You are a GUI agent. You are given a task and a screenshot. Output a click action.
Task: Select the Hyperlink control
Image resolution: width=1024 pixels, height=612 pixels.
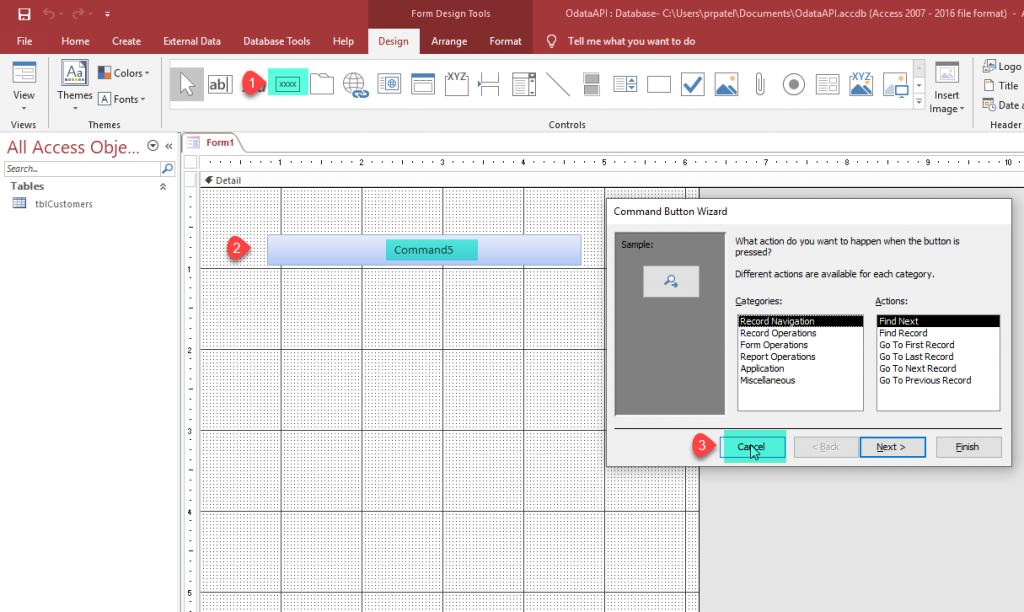[356, 85]
